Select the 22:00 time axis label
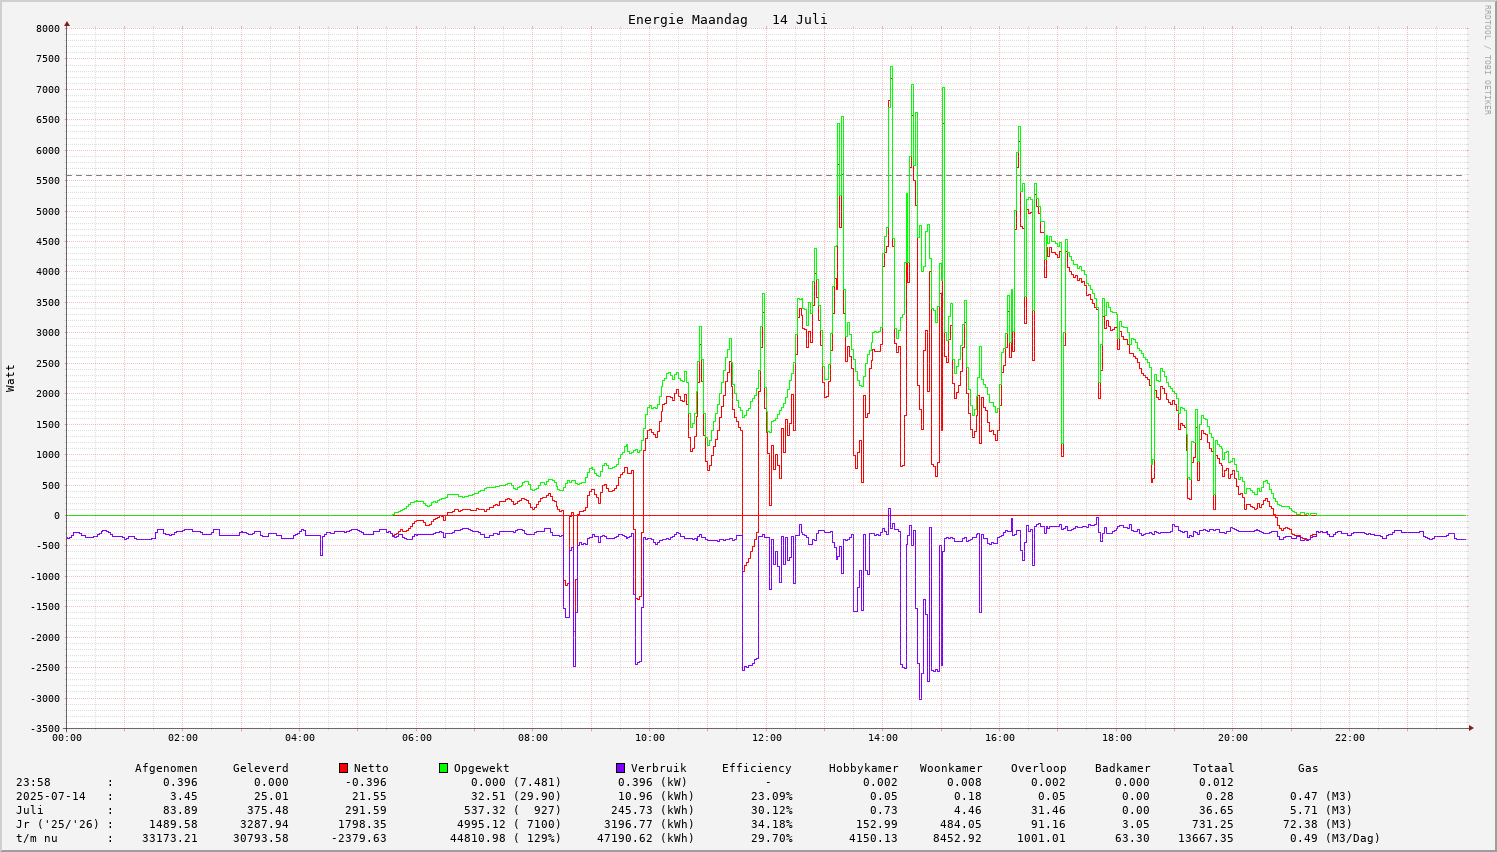The height and width of the screenshot is (852, 1497). pyautogui.click(x=1349, y=738)
